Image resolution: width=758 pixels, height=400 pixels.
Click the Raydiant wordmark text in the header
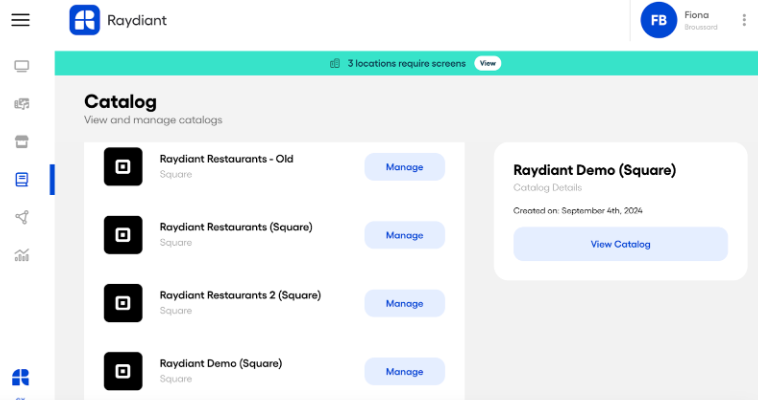coord(137,20)
